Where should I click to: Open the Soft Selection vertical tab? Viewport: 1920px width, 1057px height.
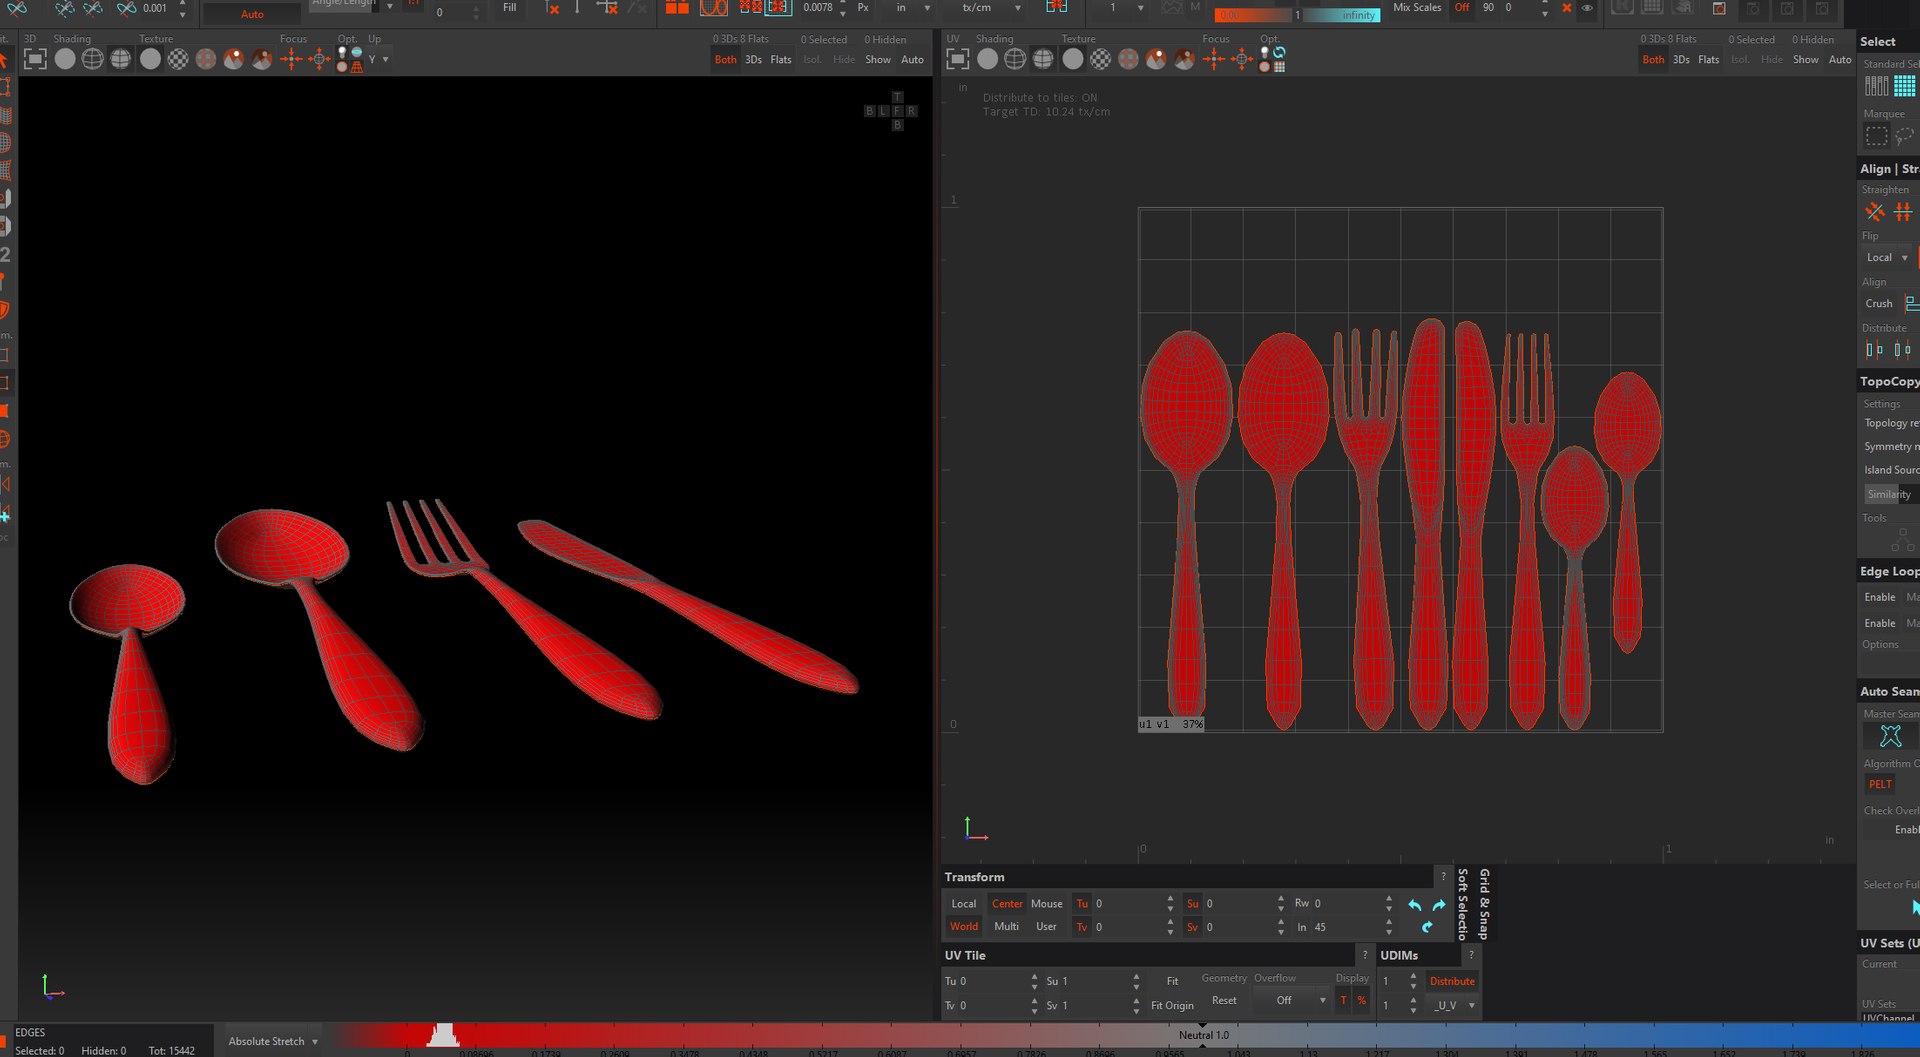tap(1463, 904)
